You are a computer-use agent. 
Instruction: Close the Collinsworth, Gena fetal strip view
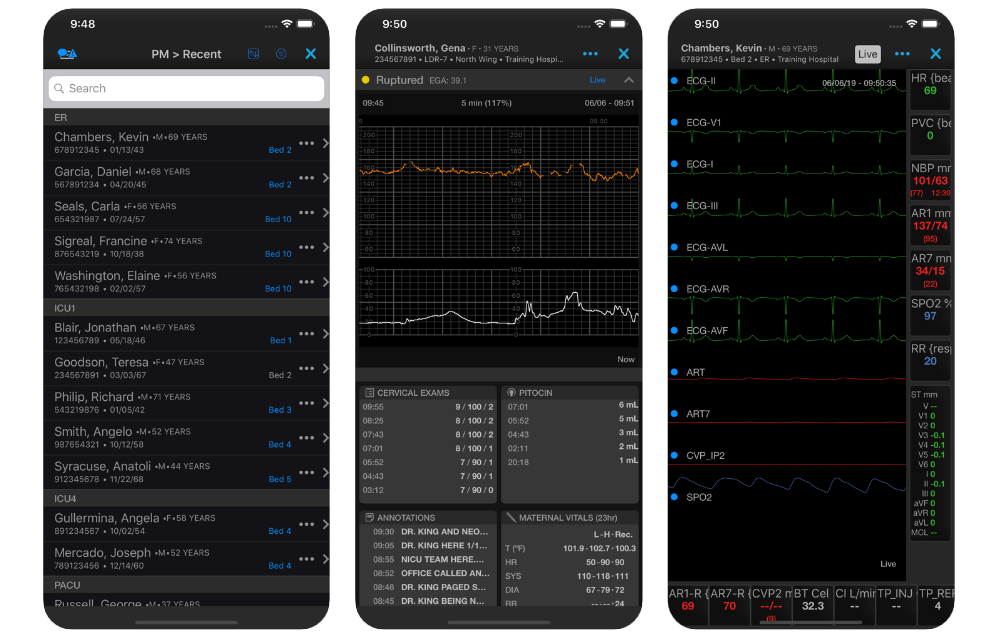[624, 54]
